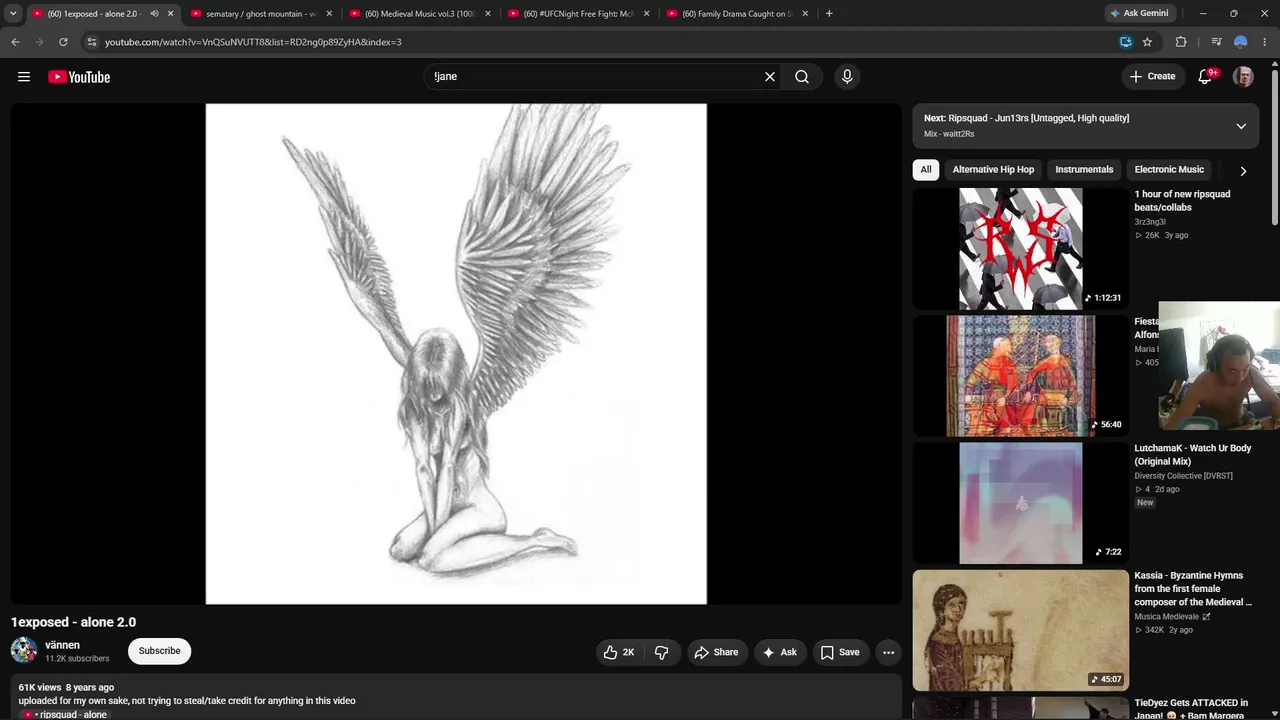Click the install app icon in address bar
This screenshot has width=1280, height=720.
tap(1126, 42)
